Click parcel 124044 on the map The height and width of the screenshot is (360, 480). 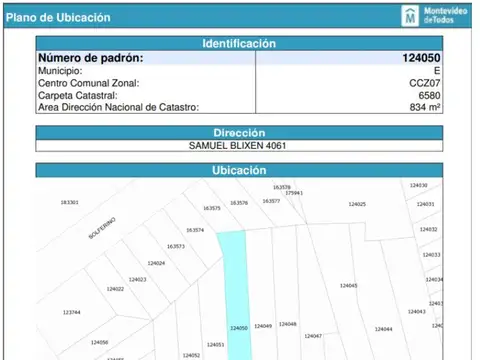383,329
